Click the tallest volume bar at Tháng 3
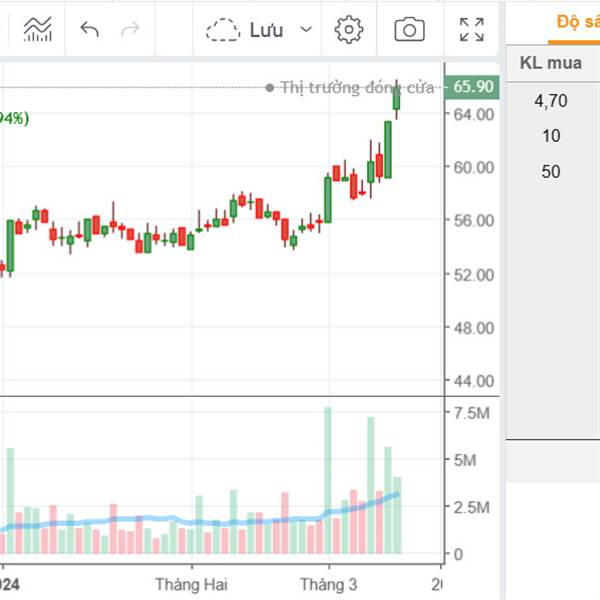This screenshot has height=600, width=600. tap(328, 480)
